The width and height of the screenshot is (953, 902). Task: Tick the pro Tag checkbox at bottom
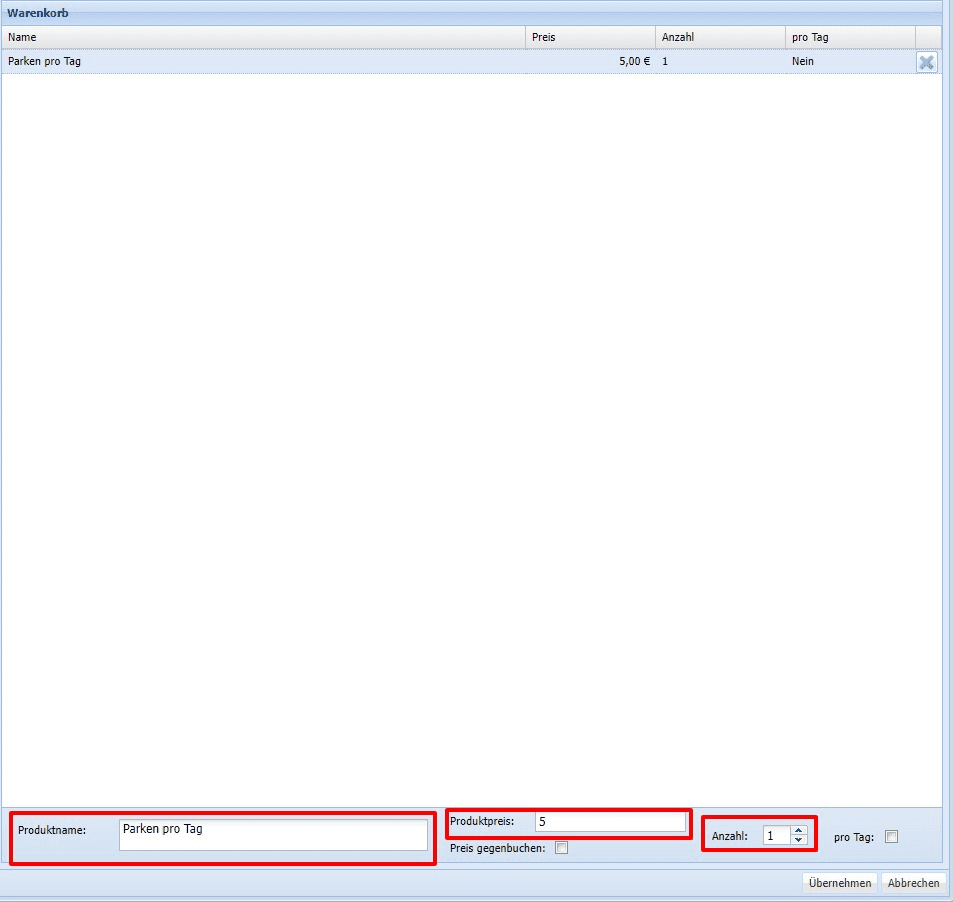pos(891,837)
